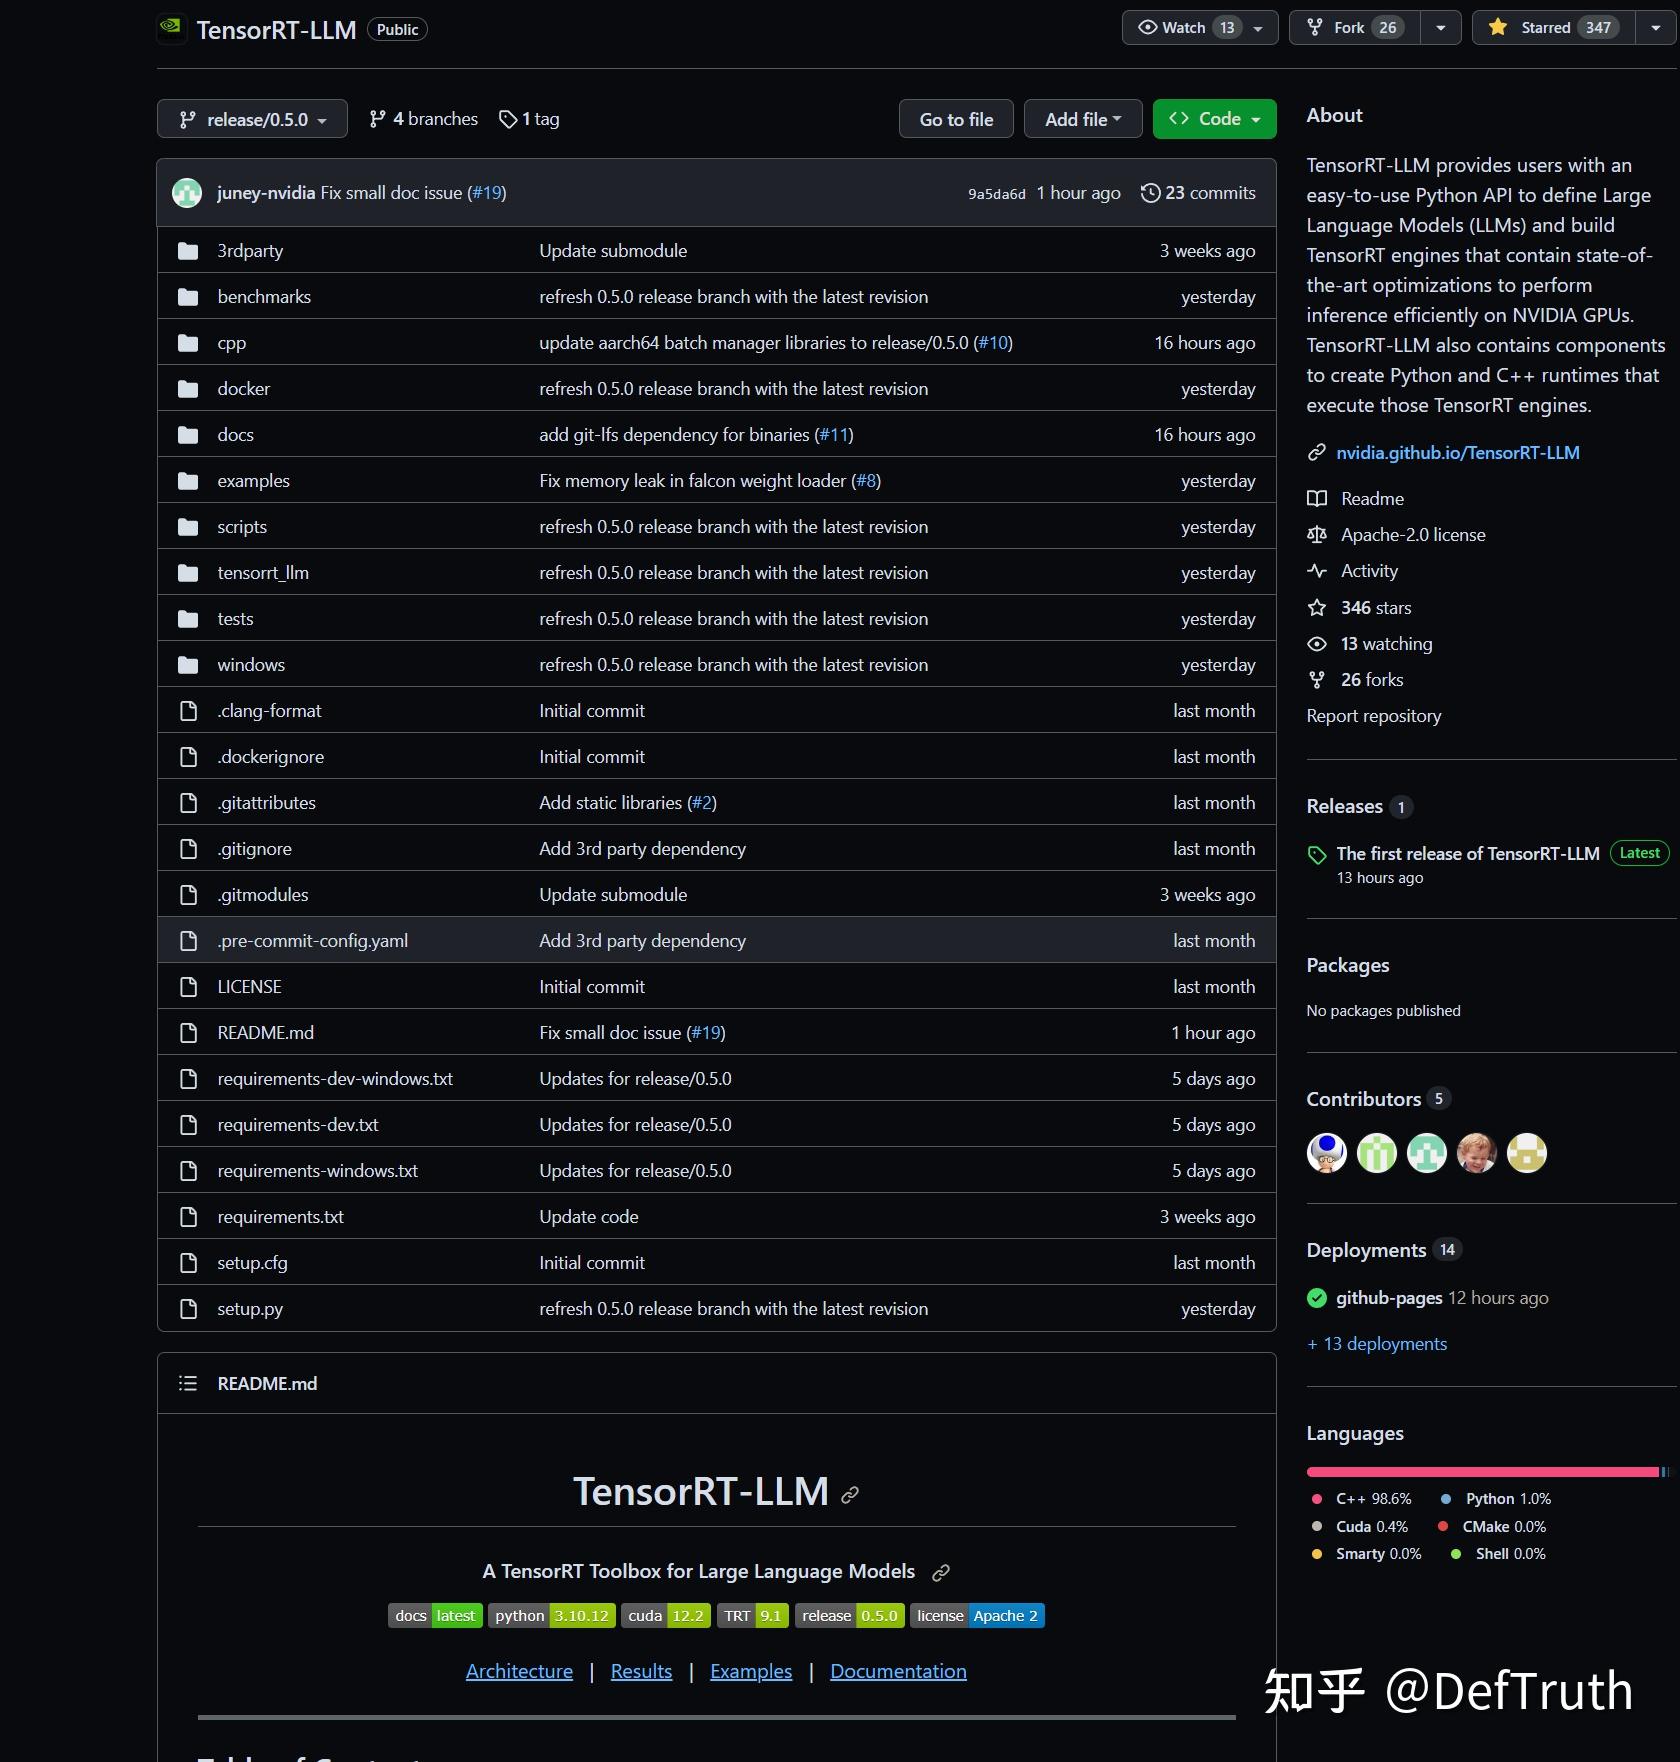Viewport: 1680px width, 1762px height.
Task: Click the README outline list icon
Action: (x=188, y=1383)
